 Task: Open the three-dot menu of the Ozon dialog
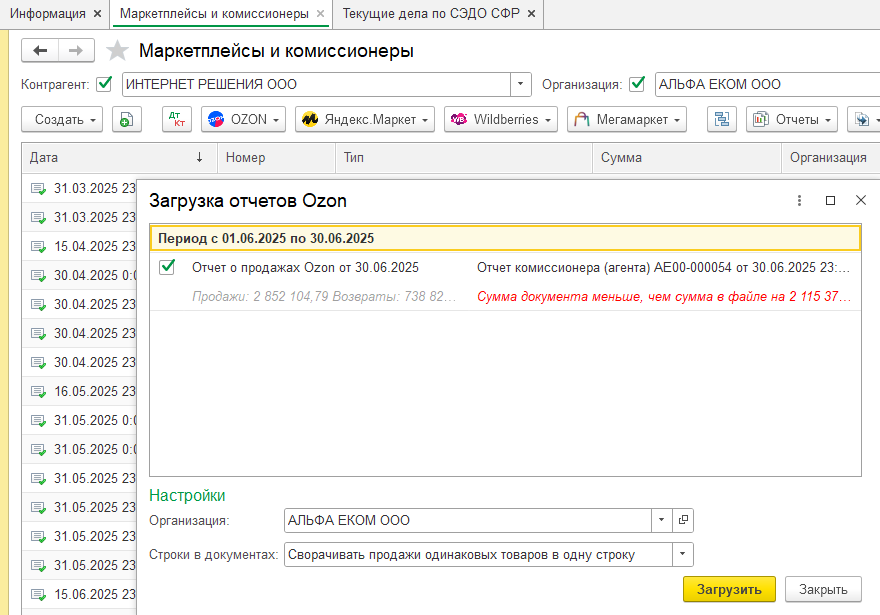pyautogui.click(x=799, y=200)
